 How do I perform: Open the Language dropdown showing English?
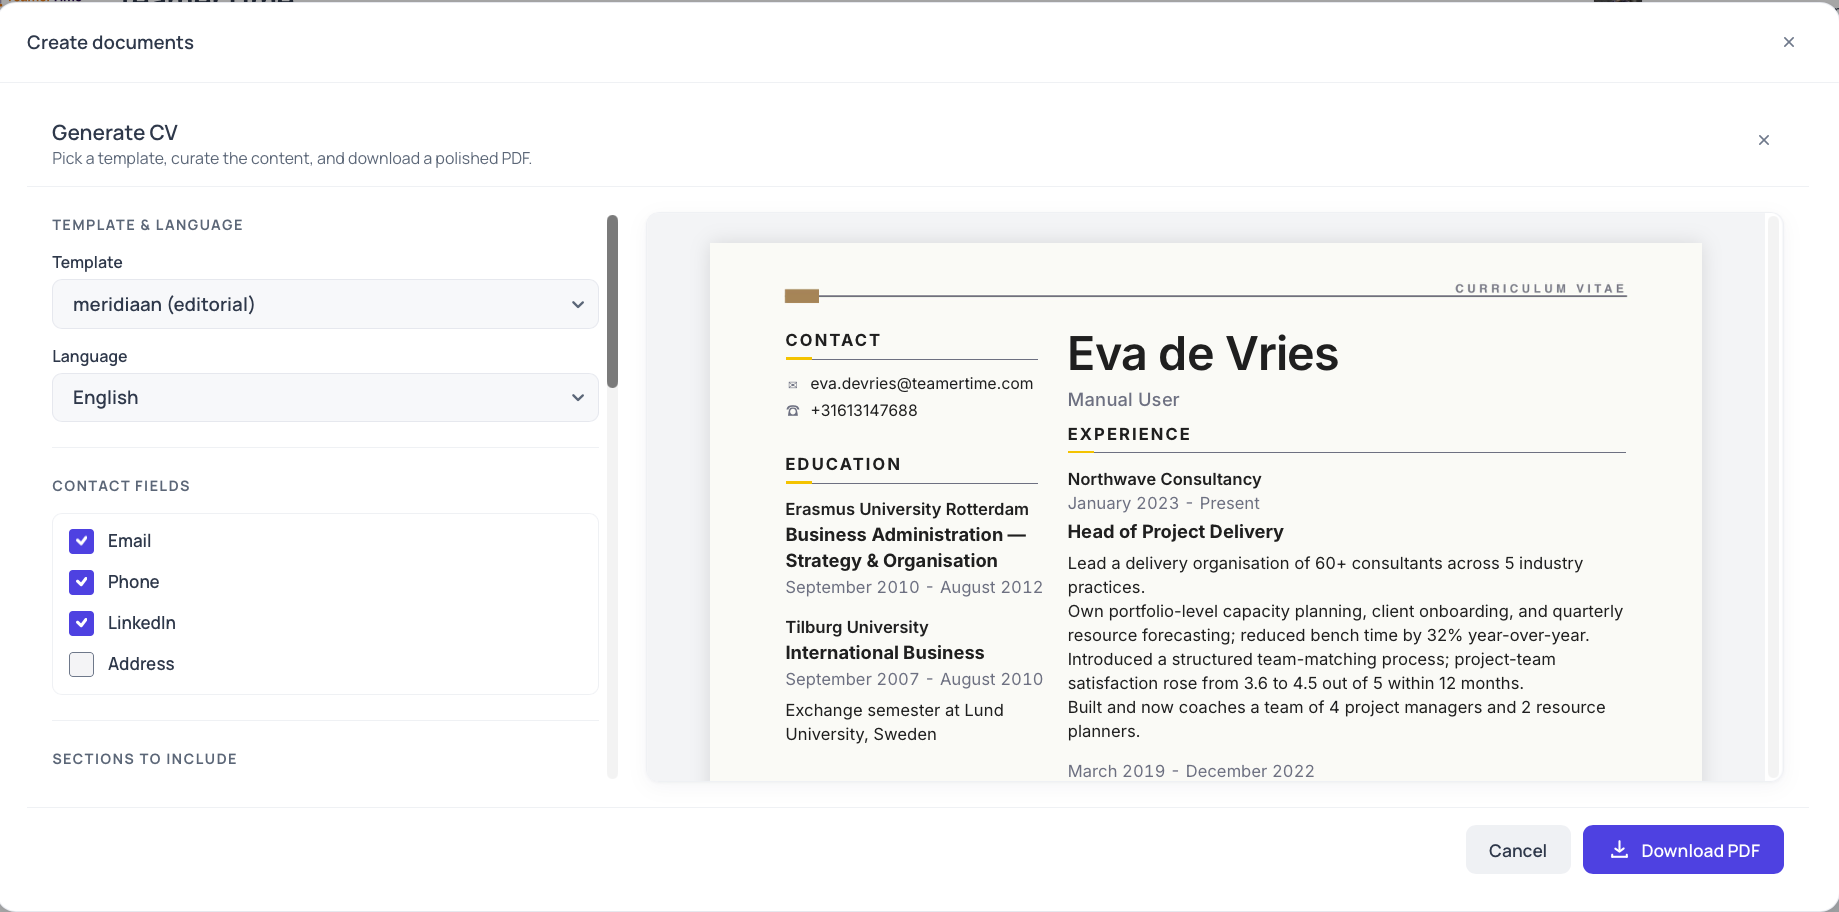(x=325, y=397)
